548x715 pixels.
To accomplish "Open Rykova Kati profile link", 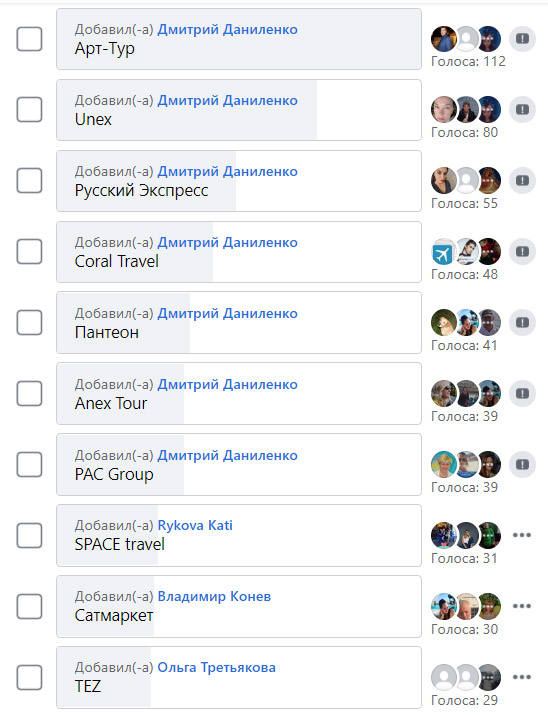I will [195, 525].
